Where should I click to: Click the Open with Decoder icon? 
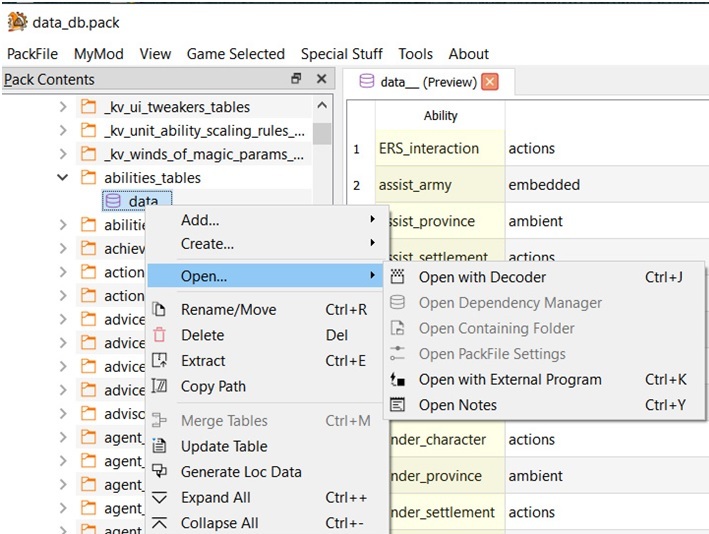[x=397, y=277]
